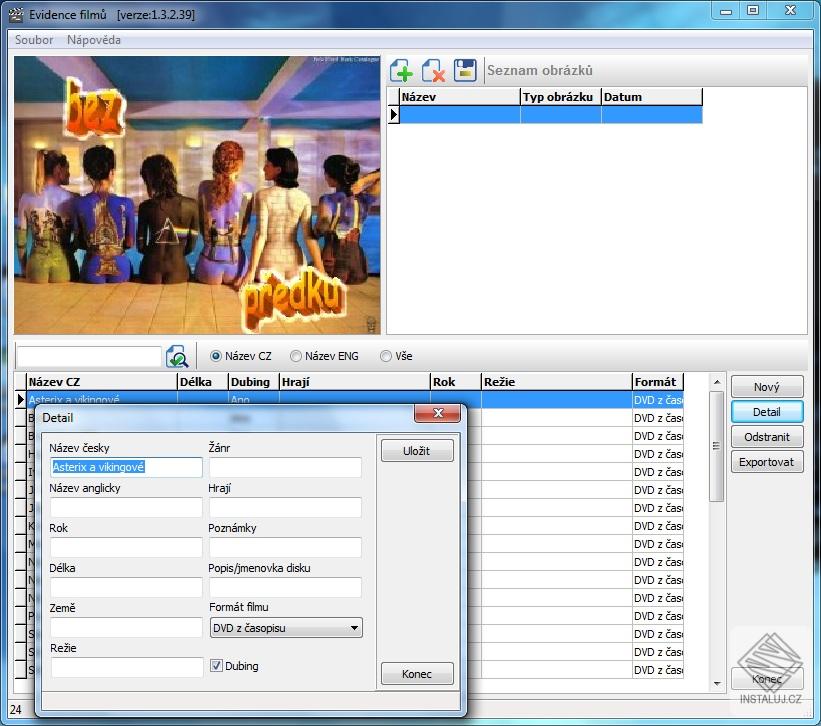Screen dimensions: 821x726
Task: Click the Popis/jmenovka disku field
Action: click(x=285, y=587)
